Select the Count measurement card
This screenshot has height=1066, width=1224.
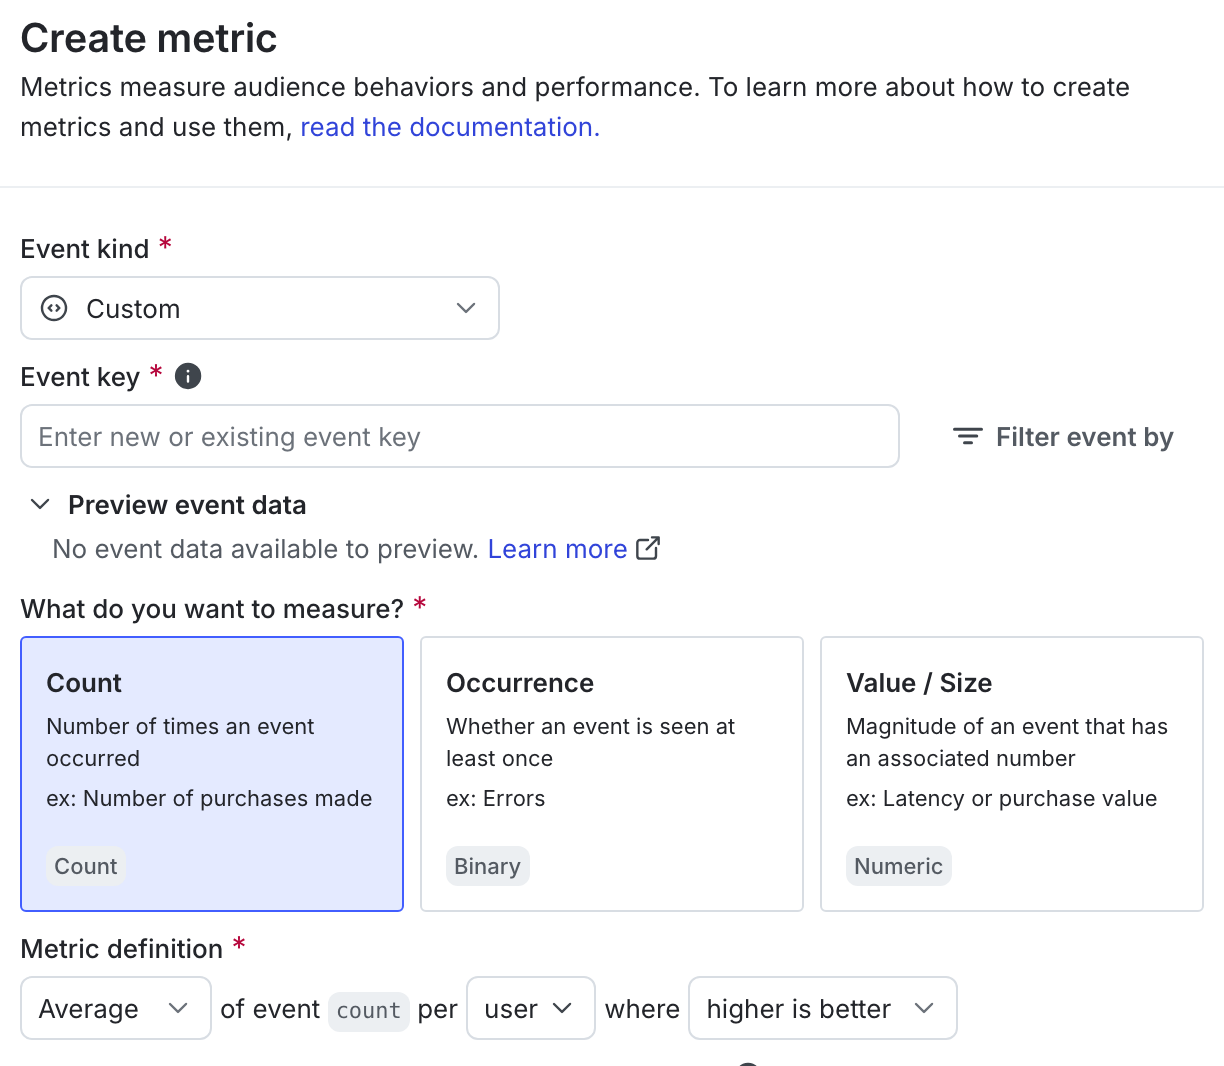[211, 773]
